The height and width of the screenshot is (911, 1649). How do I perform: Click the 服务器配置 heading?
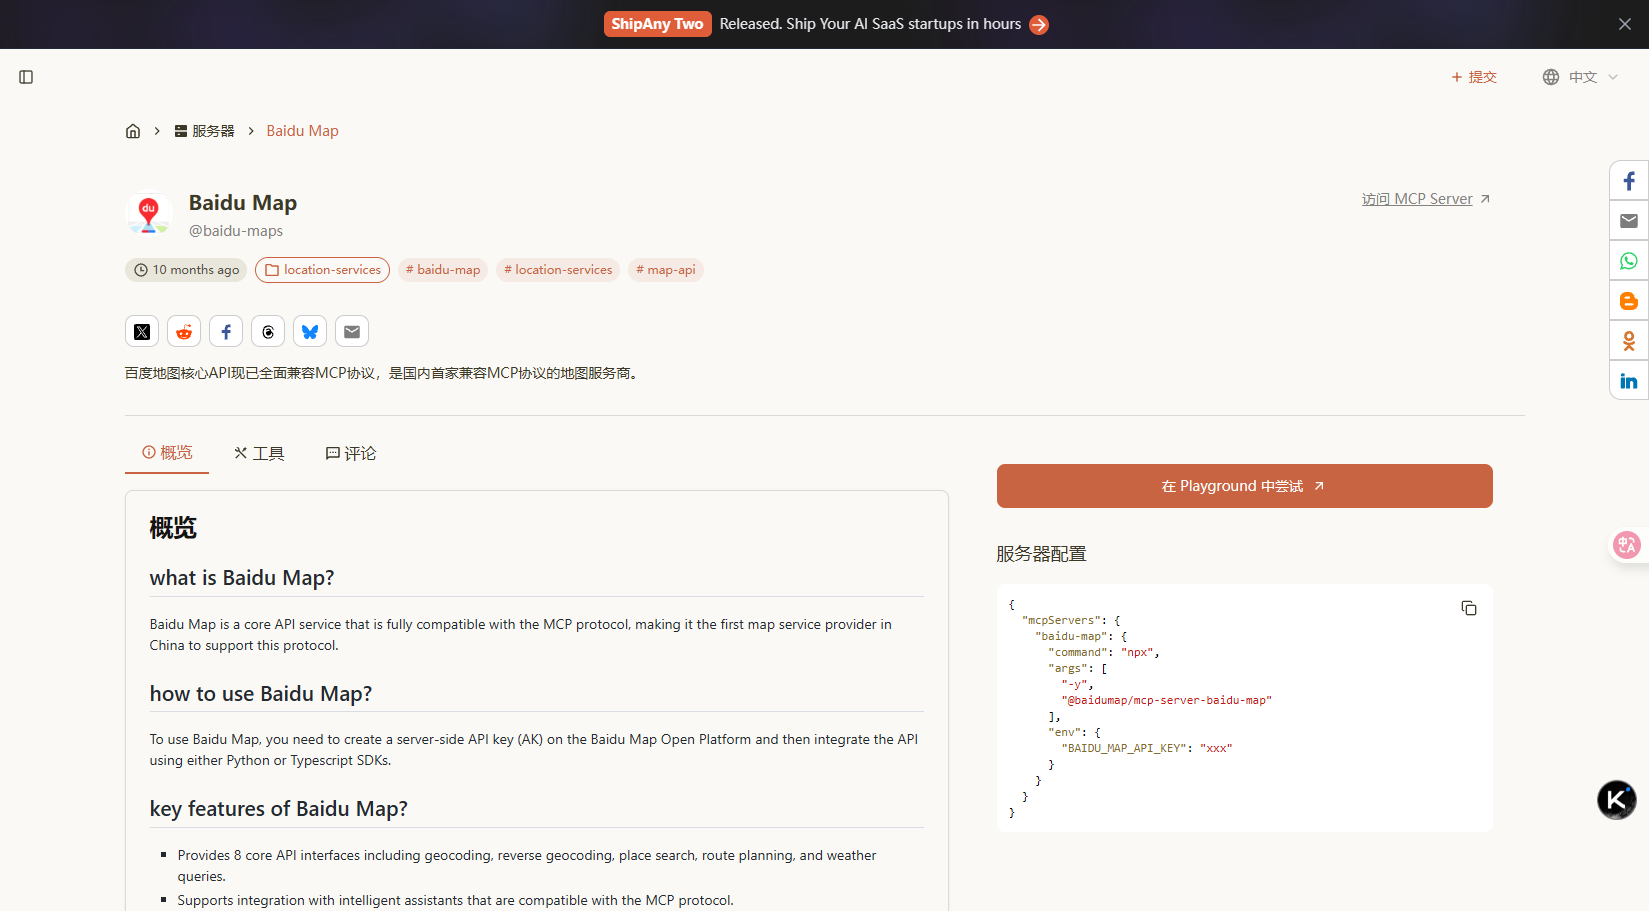click(1041, 554)
